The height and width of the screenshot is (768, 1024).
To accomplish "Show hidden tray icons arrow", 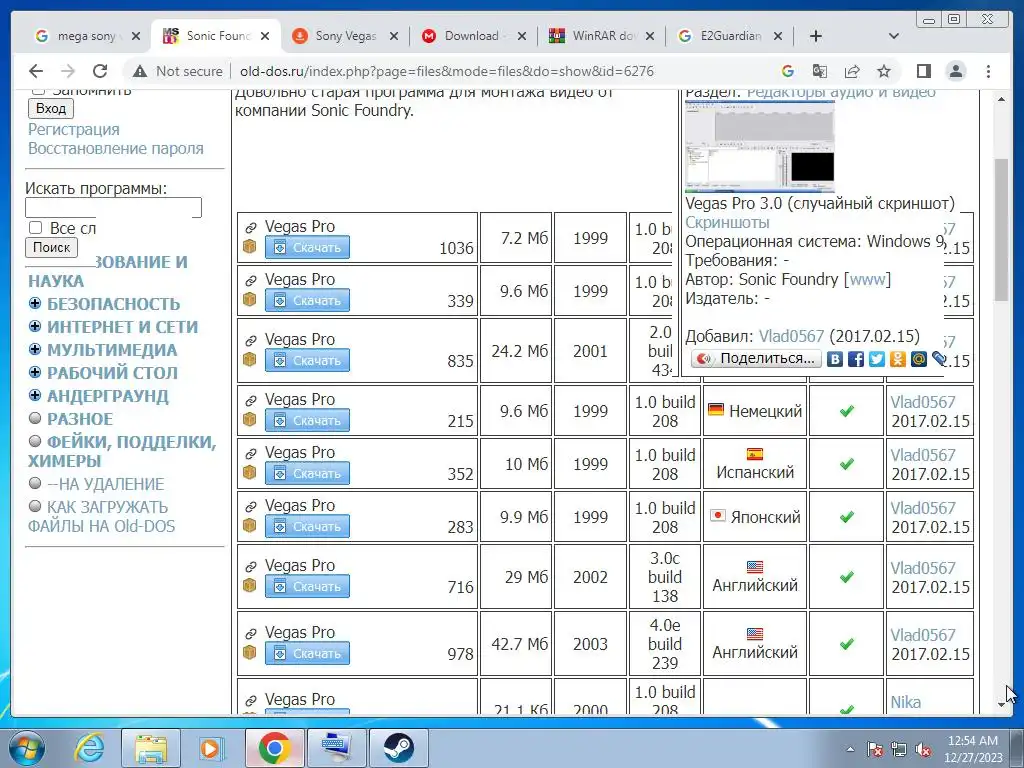I will click(x=850, y=750).
